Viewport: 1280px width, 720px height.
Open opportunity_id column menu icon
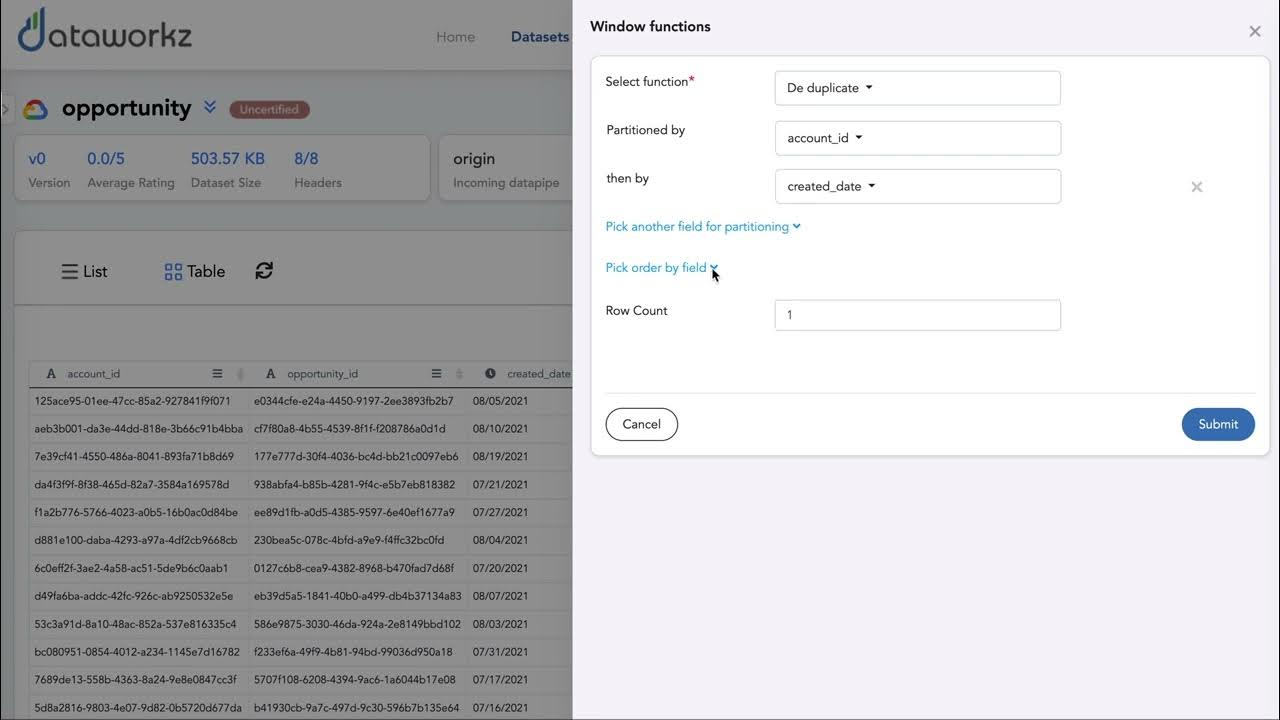point(436,374)
